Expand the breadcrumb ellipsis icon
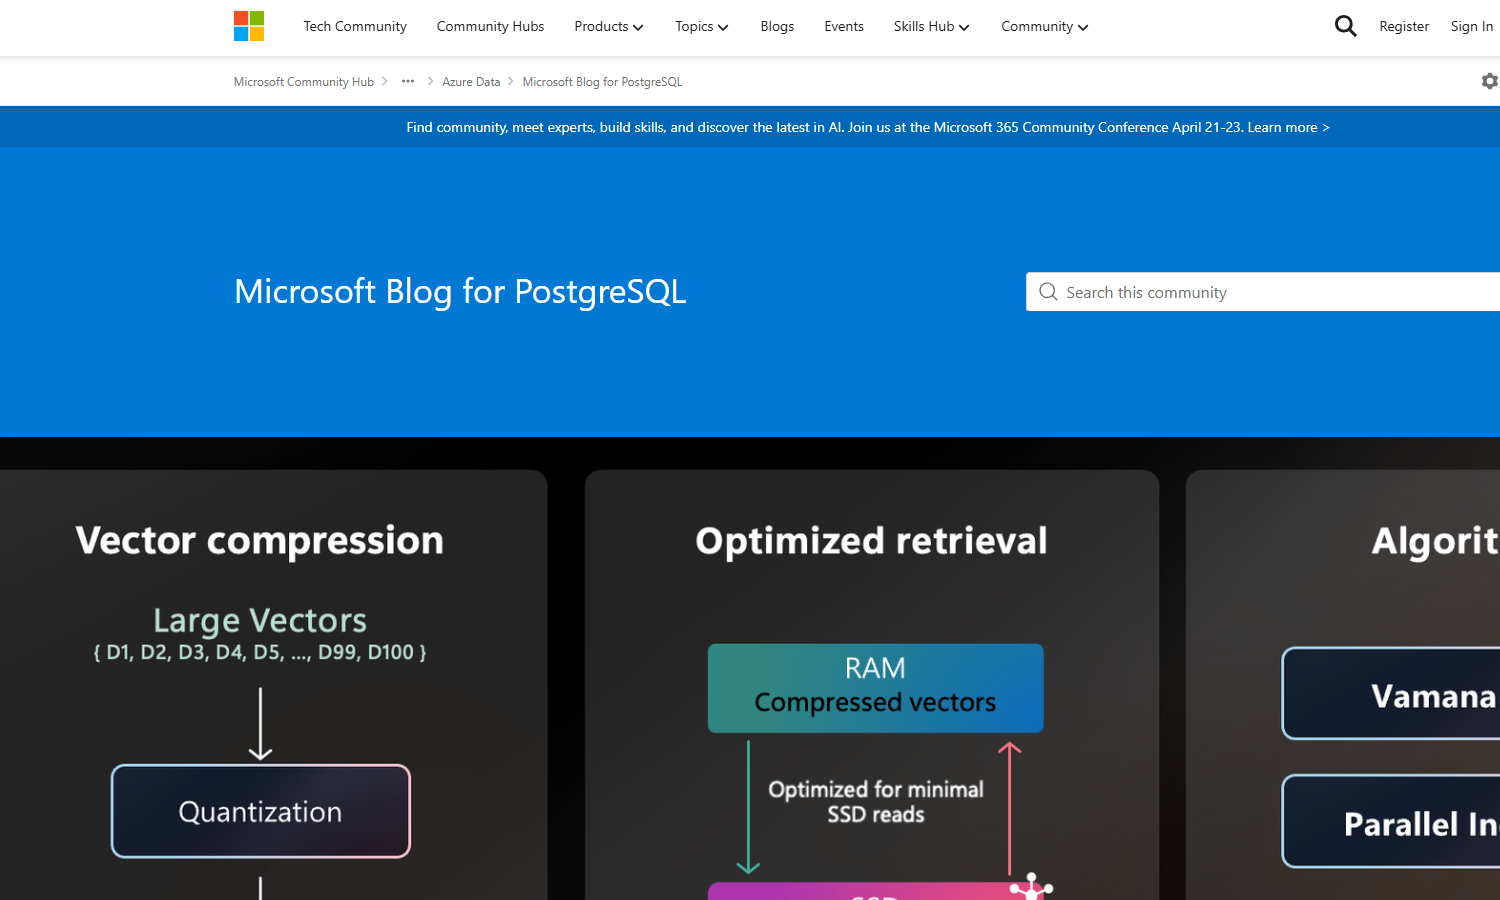This screenshot has width=1500, height=900. tap(408, 82)
